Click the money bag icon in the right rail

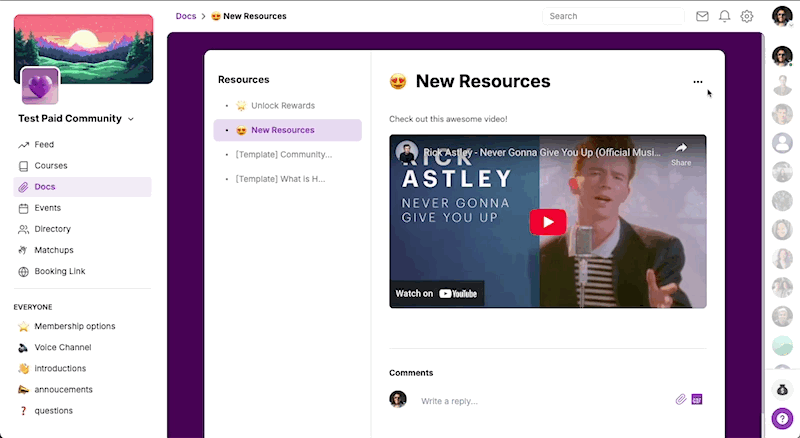782,391
